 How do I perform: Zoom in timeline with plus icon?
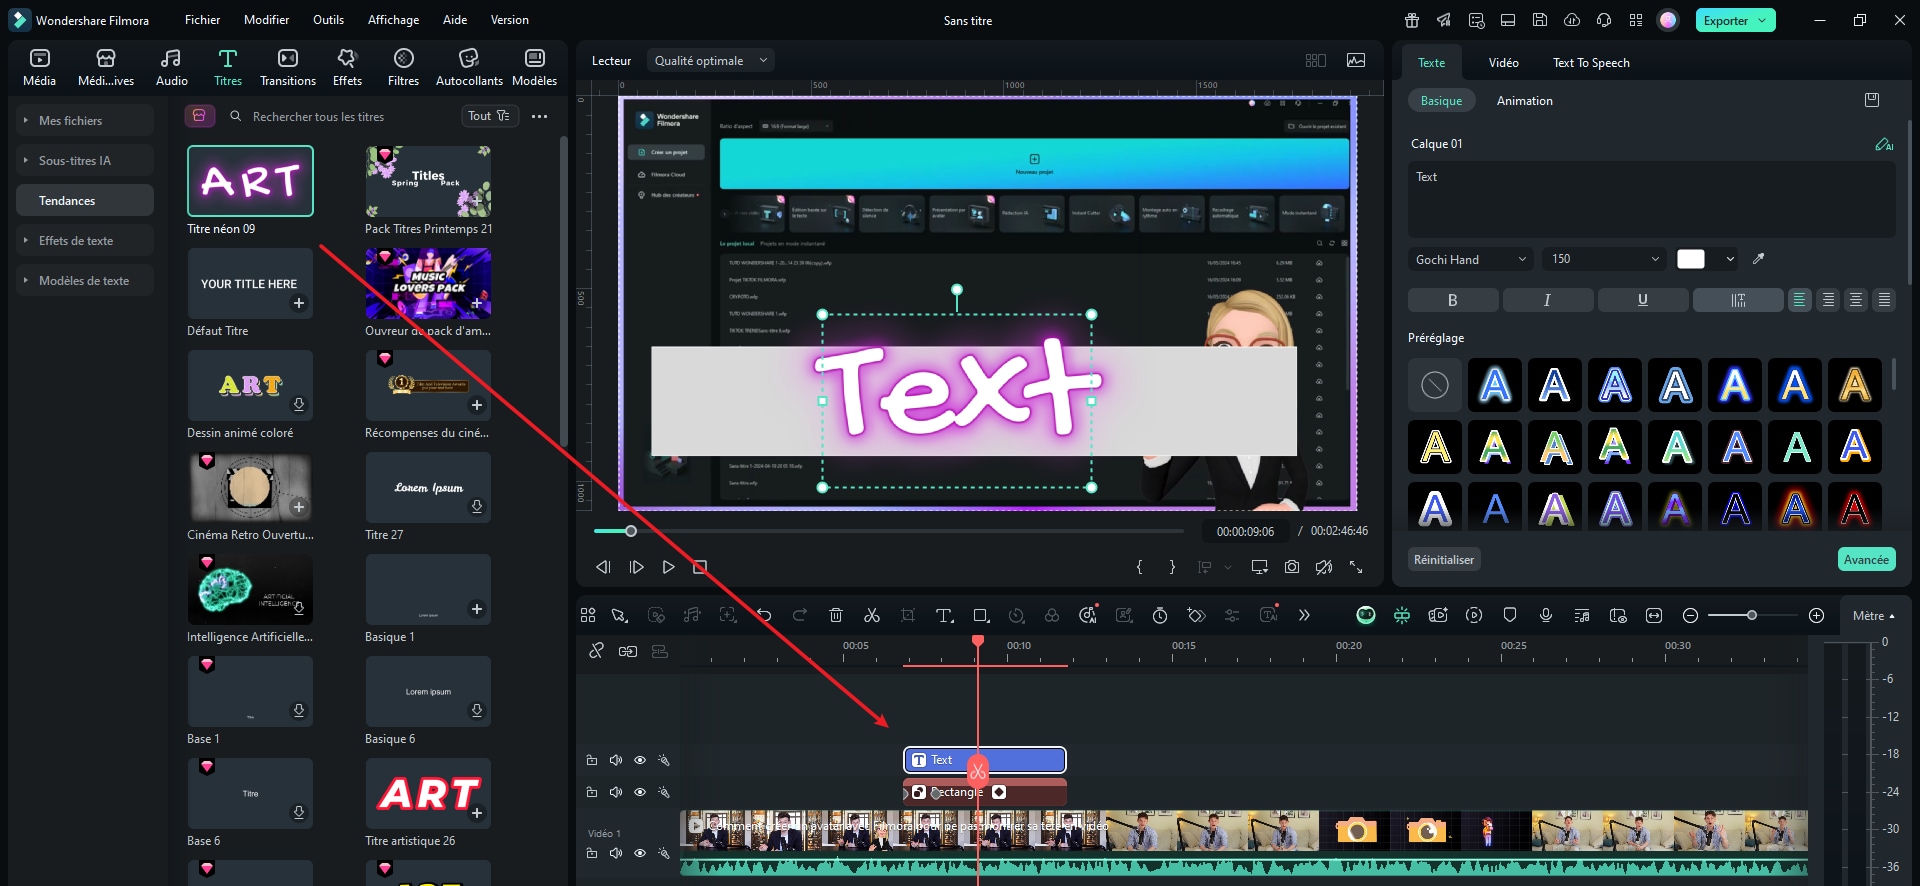click(1817, 615)
